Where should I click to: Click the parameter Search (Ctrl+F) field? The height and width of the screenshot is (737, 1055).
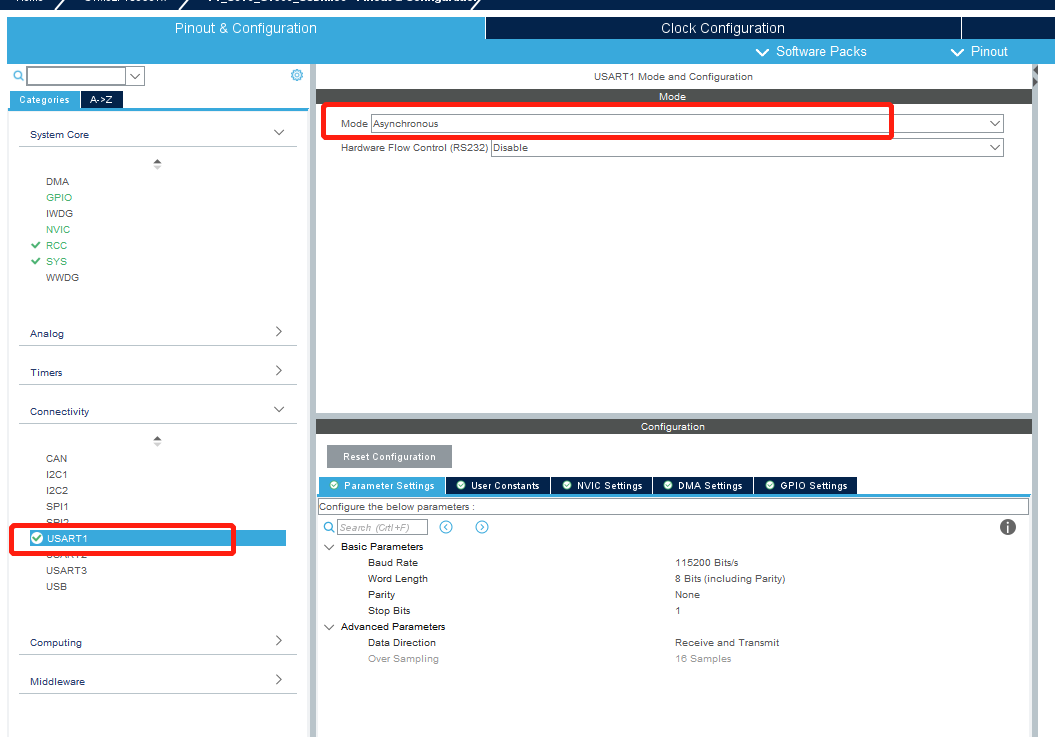point(382,527)
